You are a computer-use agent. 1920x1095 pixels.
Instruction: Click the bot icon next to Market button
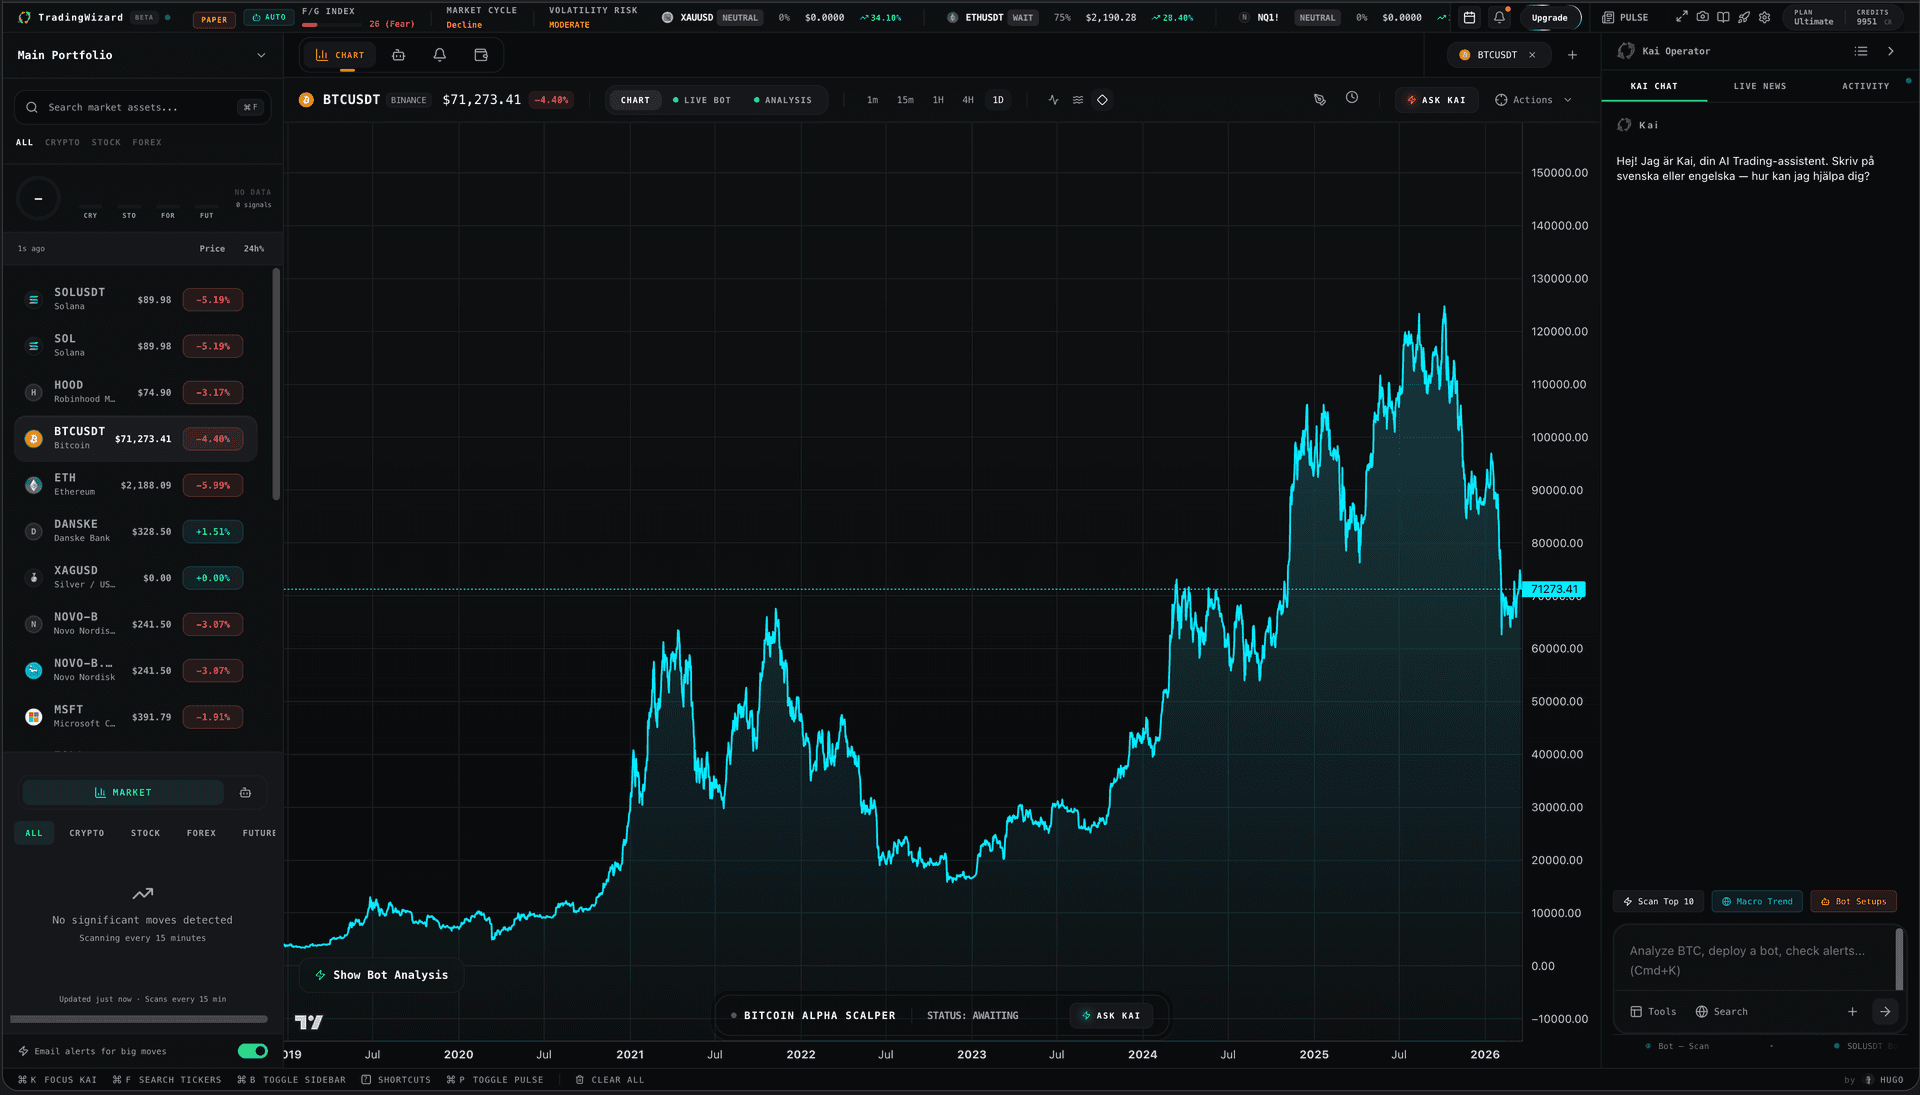[245, 793]
